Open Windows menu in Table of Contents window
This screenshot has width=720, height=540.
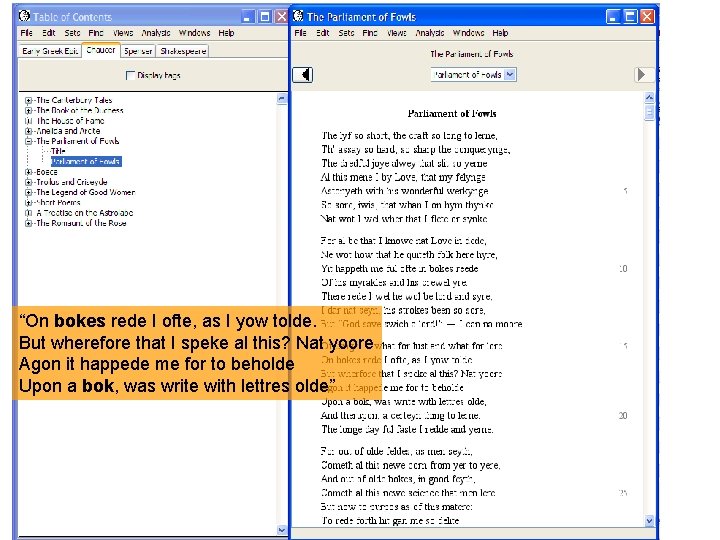[194, 33]
